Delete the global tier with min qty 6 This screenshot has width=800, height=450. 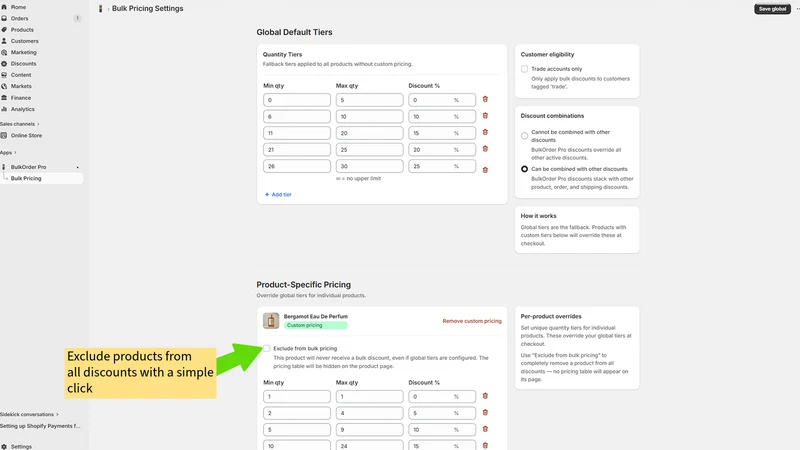pyautogui.click(x=485, y=116)
